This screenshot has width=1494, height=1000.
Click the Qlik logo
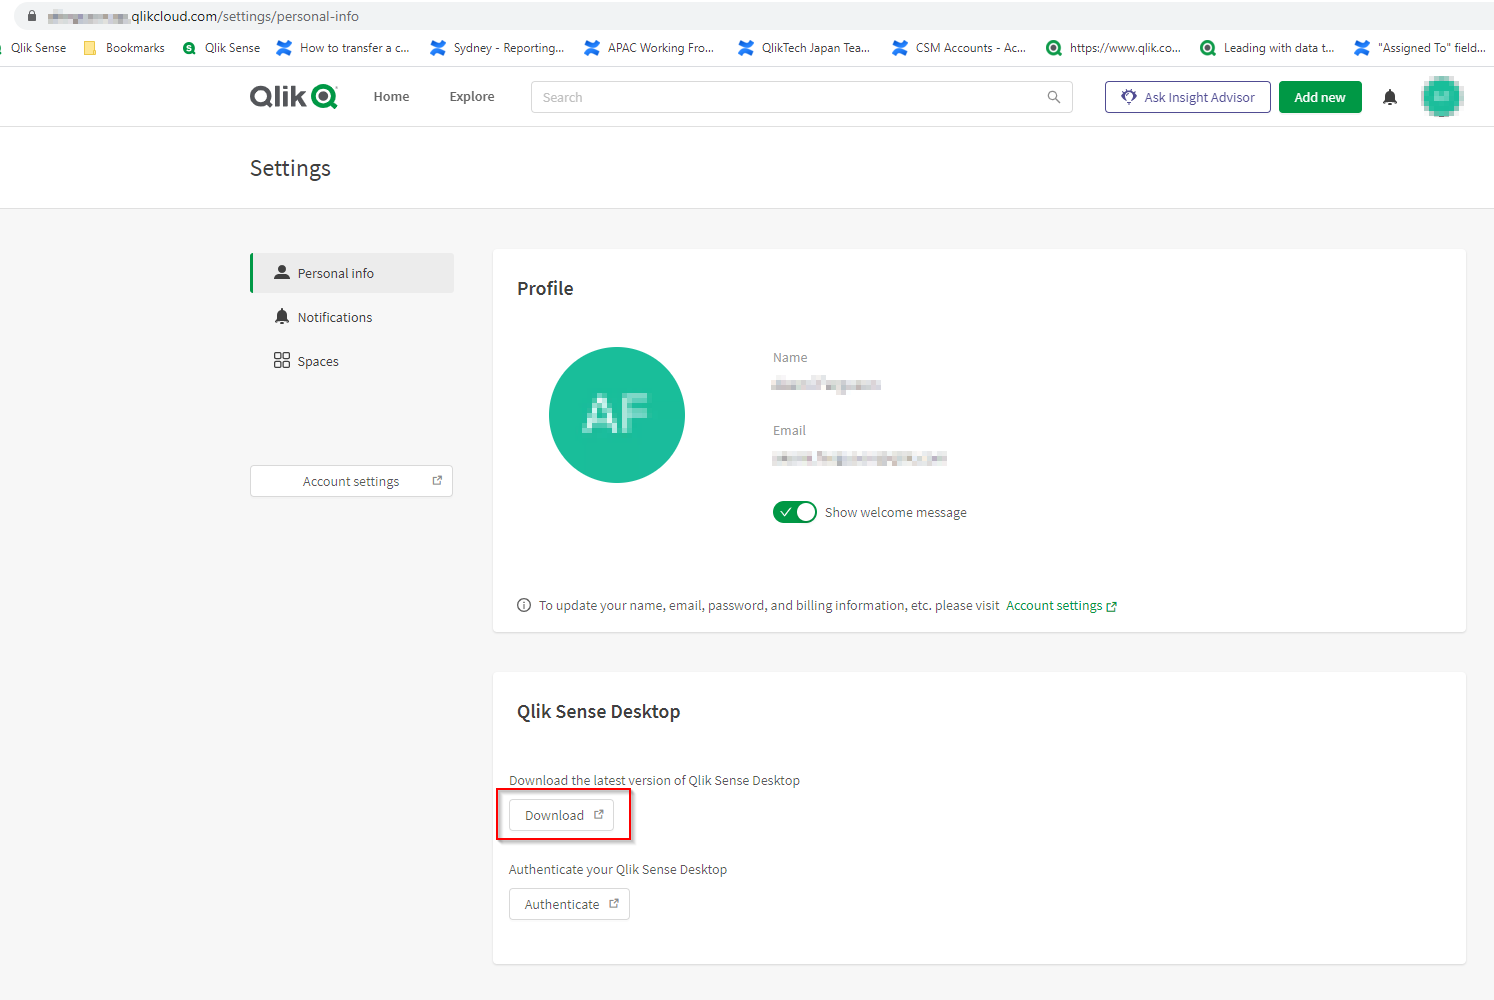[x=293, y=96]
